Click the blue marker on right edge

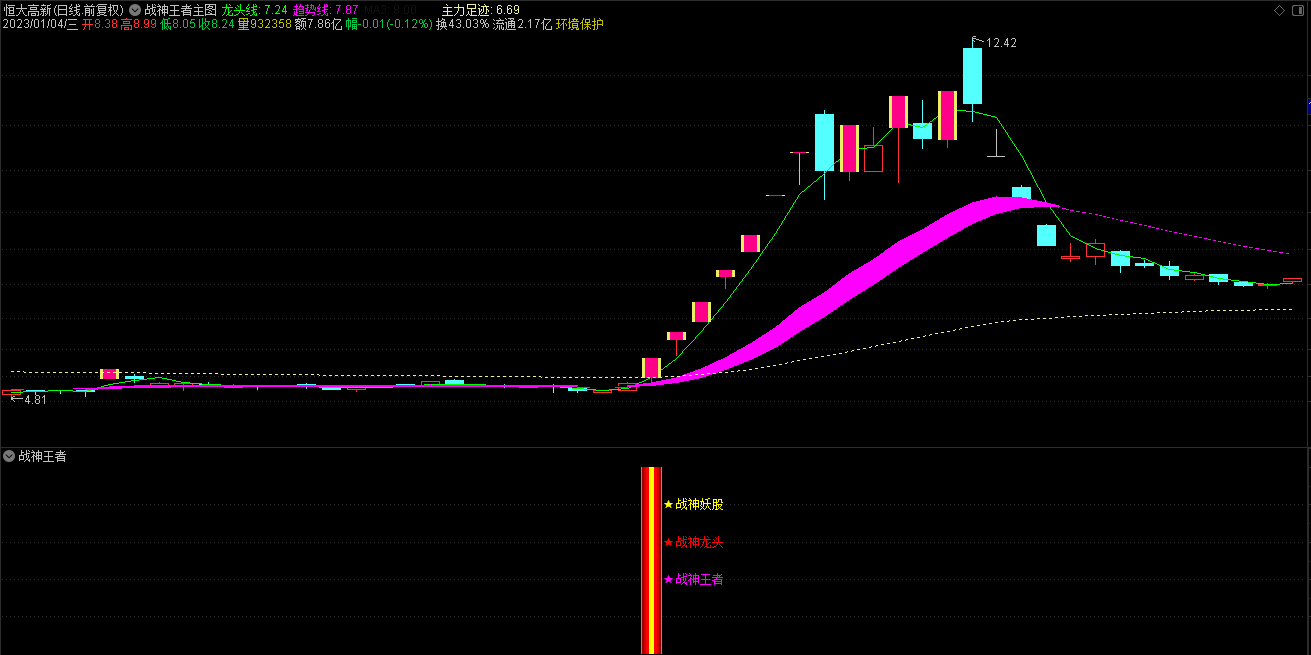(1308, 105)
